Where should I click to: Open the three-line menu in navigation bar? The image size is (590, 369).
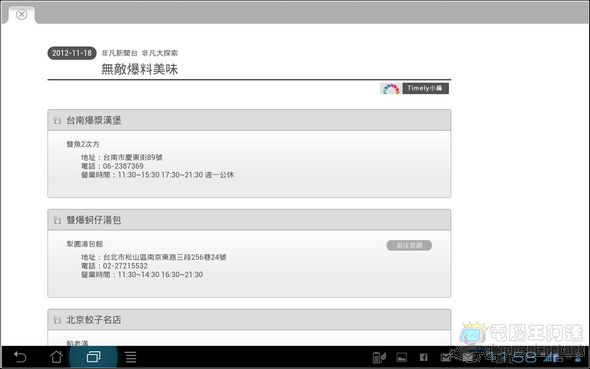pyautogui.click(x=131, y=357)
